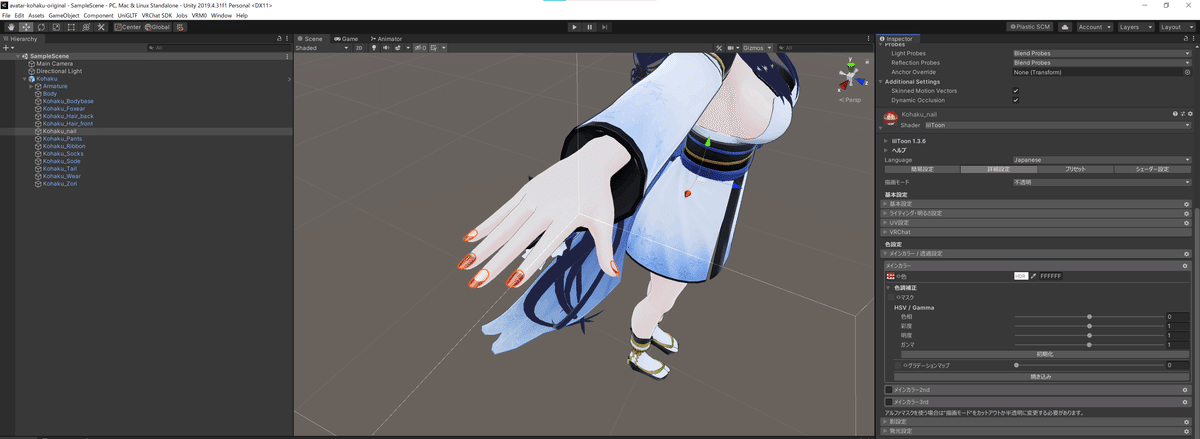Expand the Armature tree item
The height and width of the screenshot is (439, 1200).
pos(31,86)
